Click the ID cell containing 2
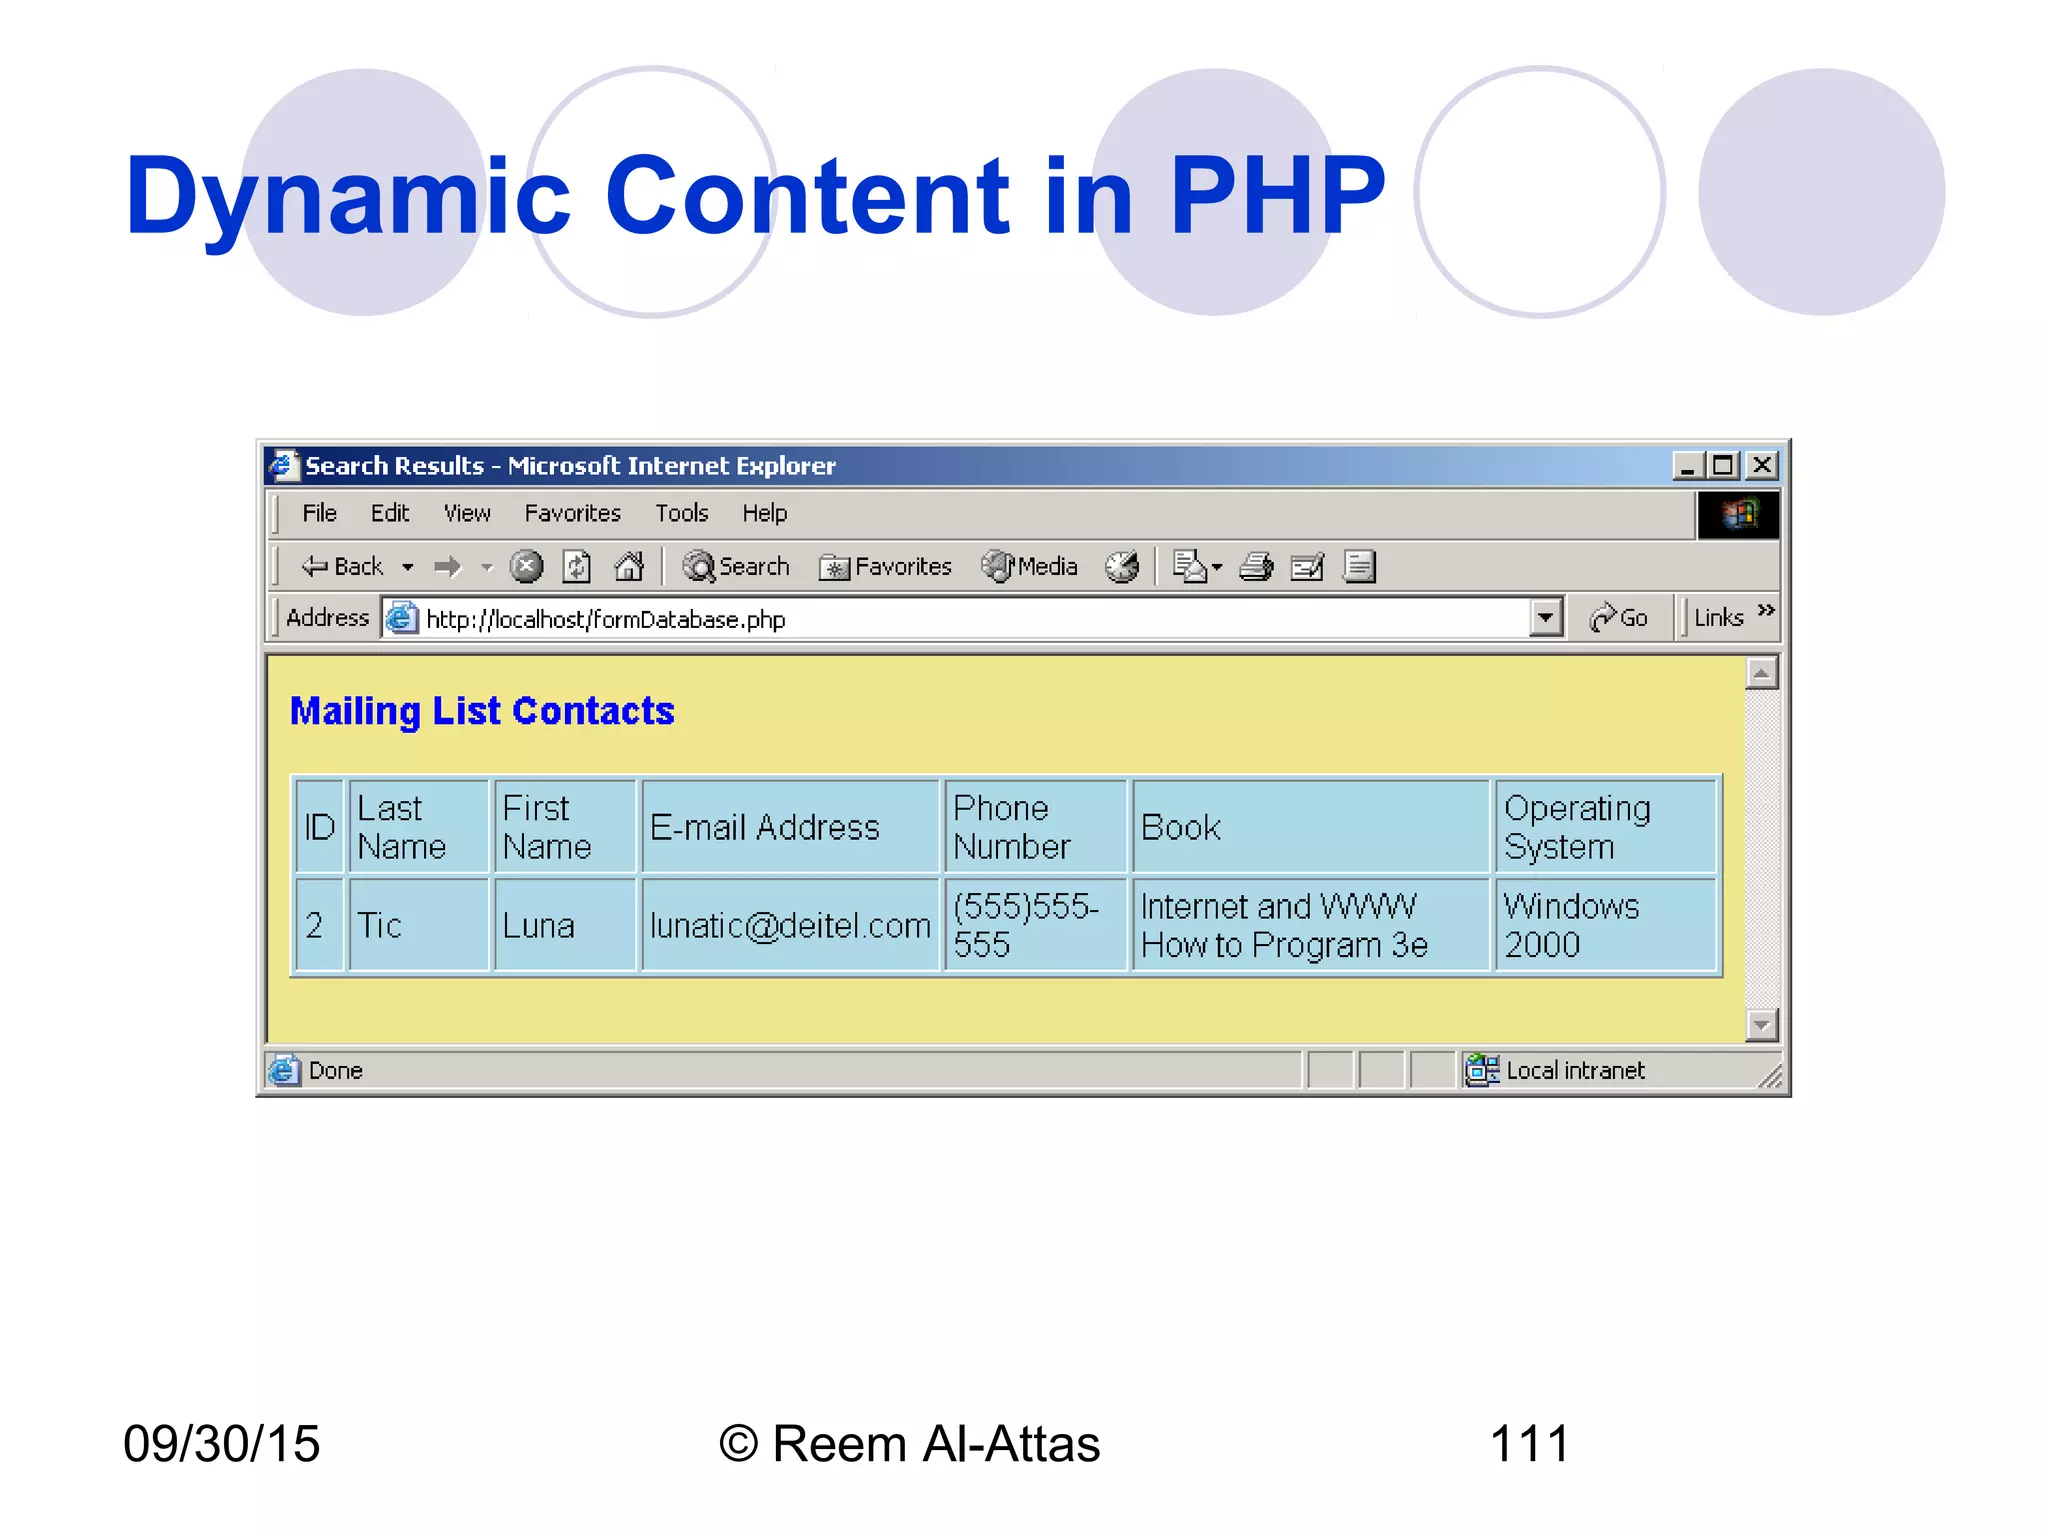 tap(320, 925)
